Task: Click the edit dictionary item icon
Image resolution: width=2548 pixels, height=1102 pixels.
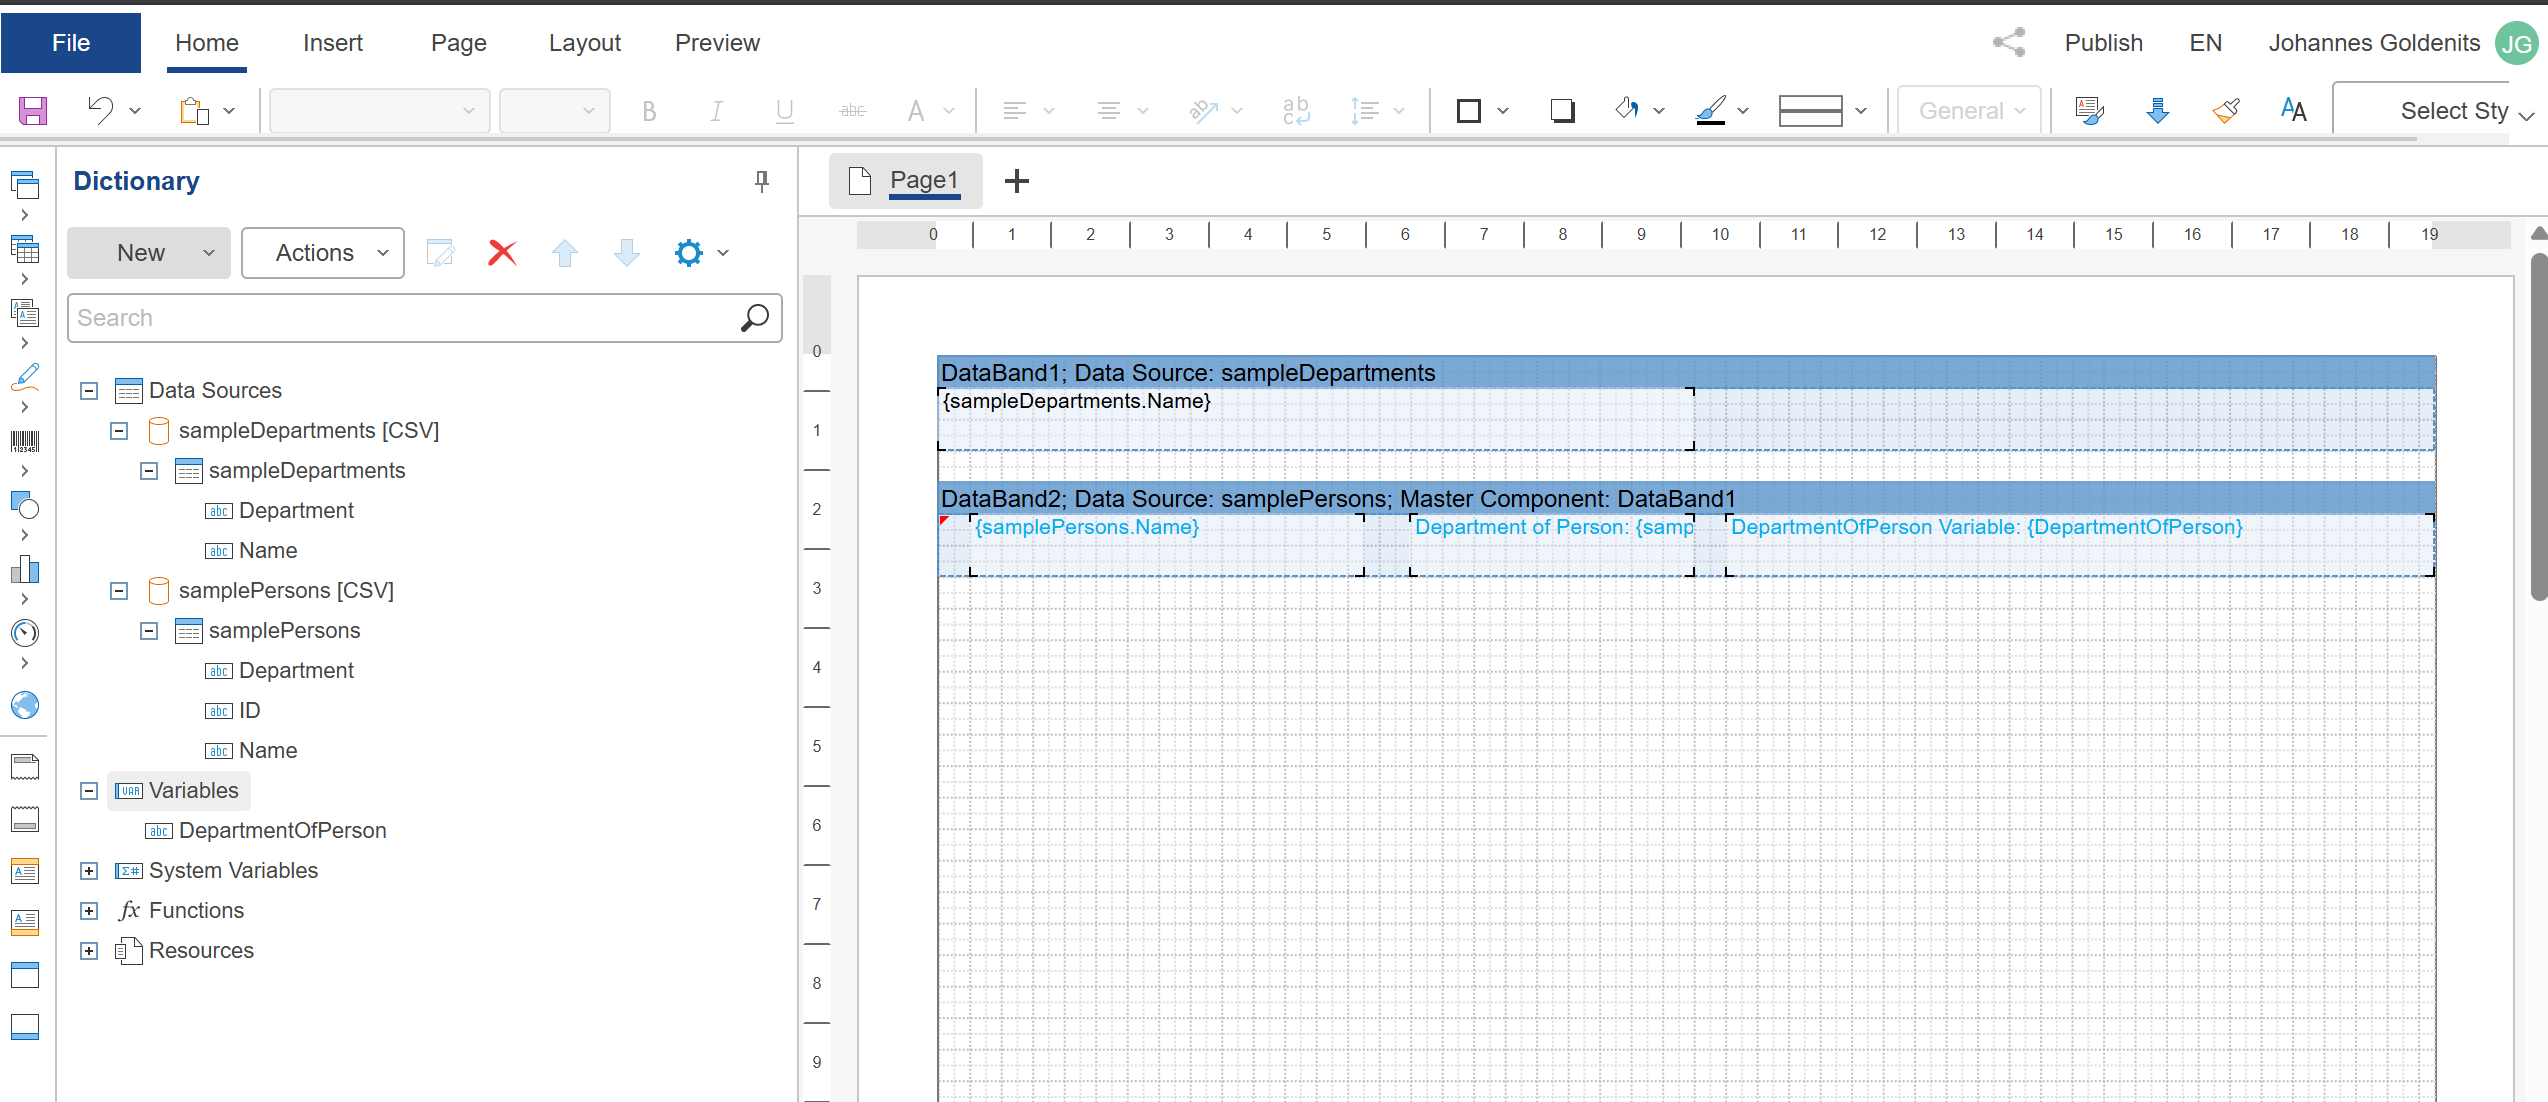Action: [440, 253]
